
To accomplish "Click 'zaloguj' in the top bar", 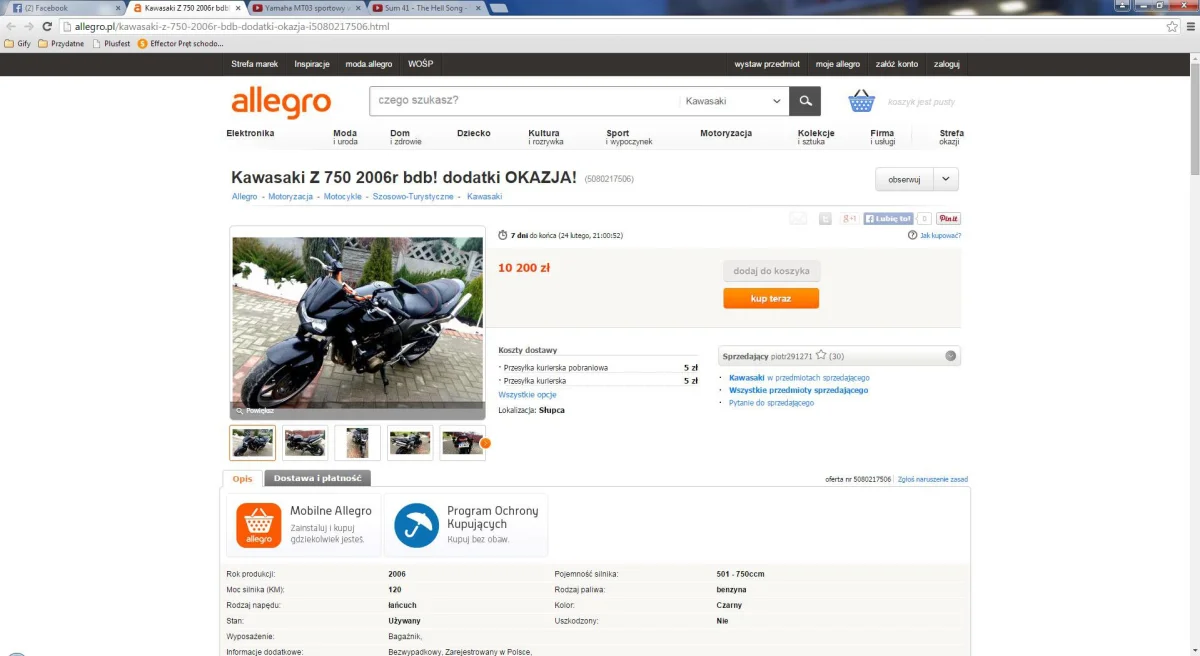I will [x=946, y=64].
